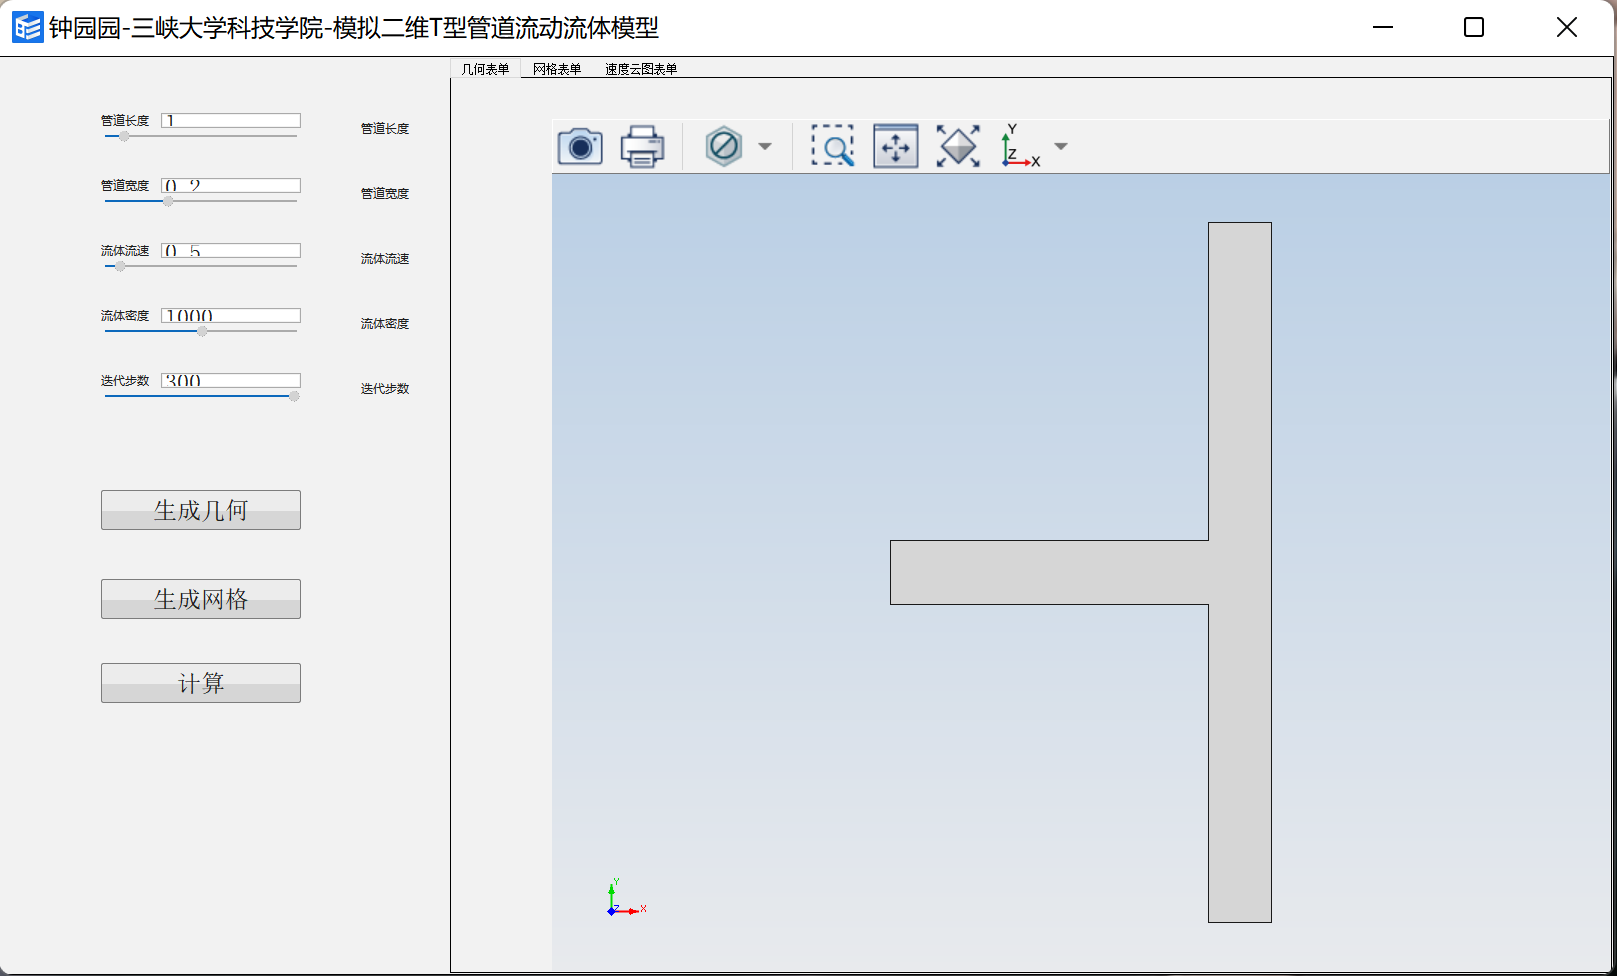This screenshot has width=1617, height=976.
Task: Open the dropdown arrow next to selection icon
Action: pos(765,146)
